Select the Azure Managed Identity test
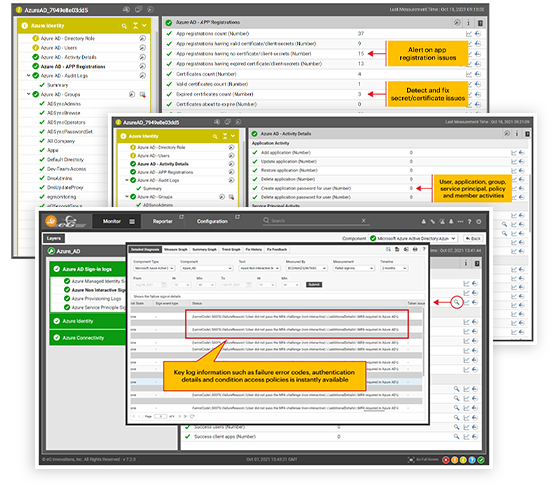558x501 pixels. pos(98,281)
